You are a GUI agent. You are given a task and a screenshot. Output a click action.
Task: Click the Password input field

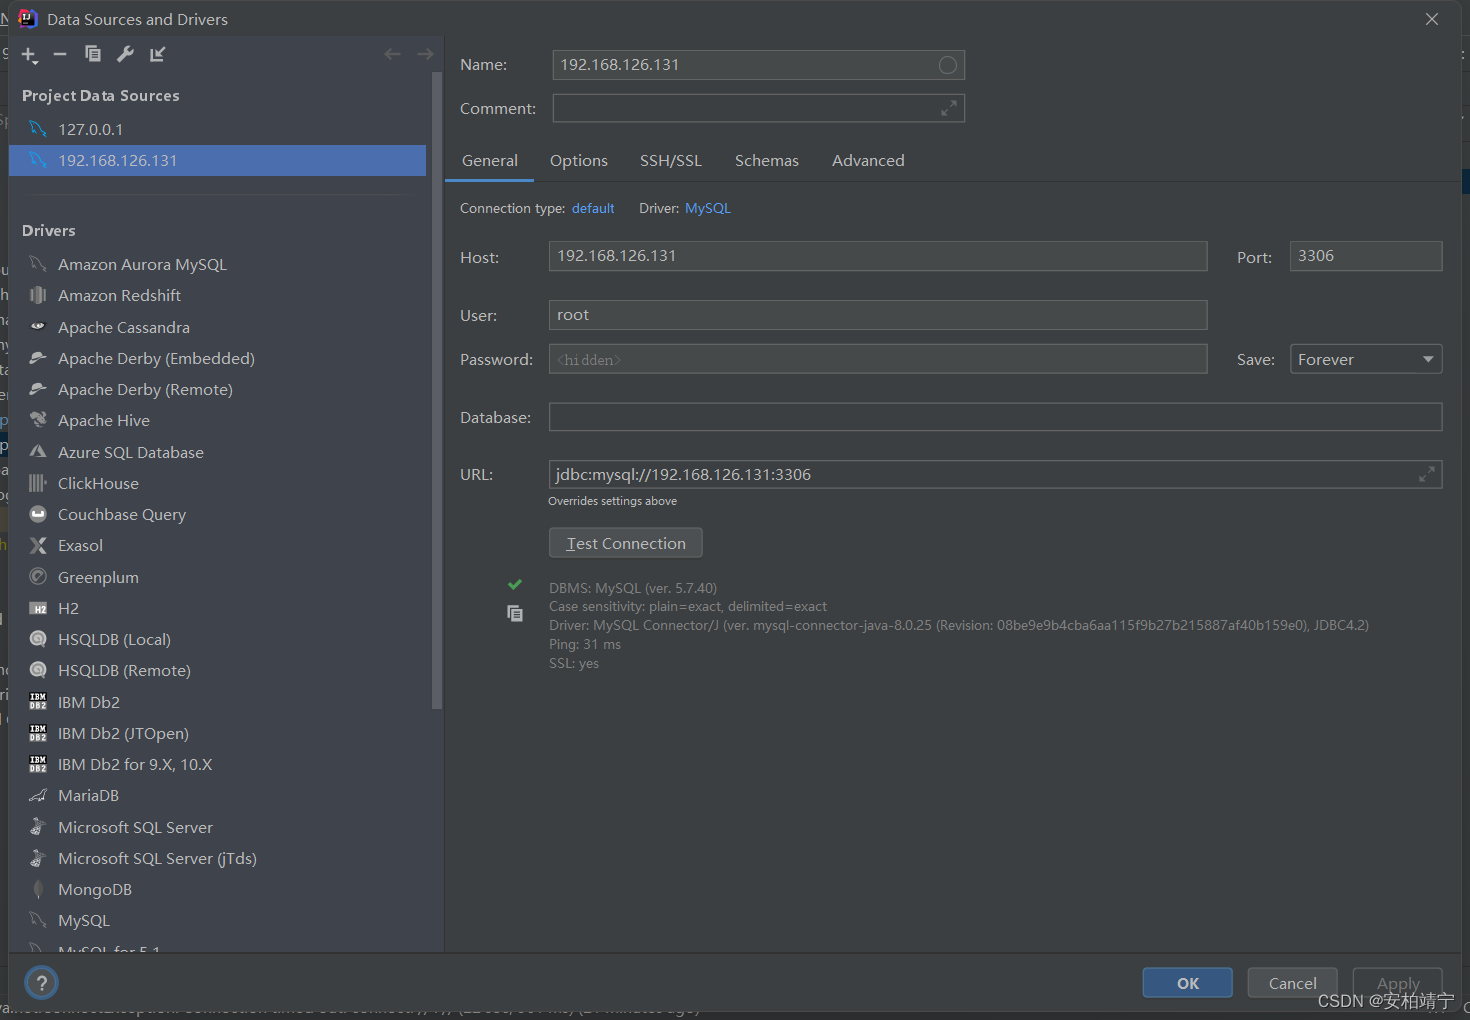click(878, 359)
